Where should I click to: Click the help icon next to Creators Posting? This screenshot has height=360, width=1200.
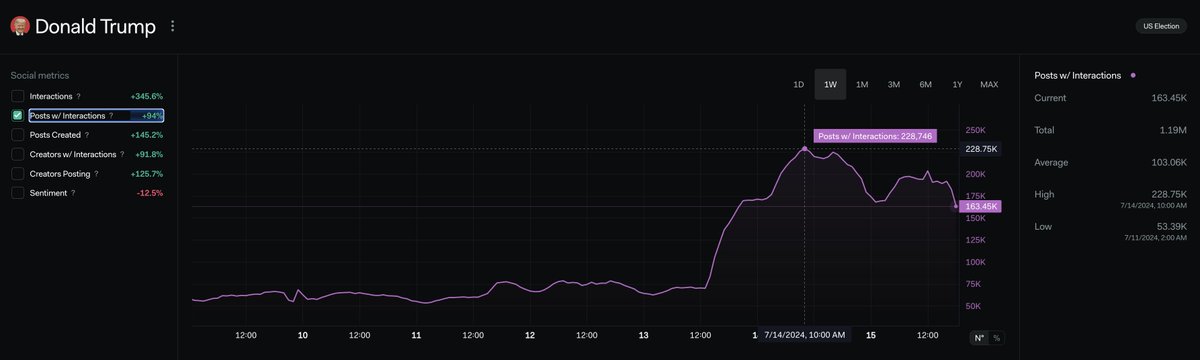pos(97,174)
